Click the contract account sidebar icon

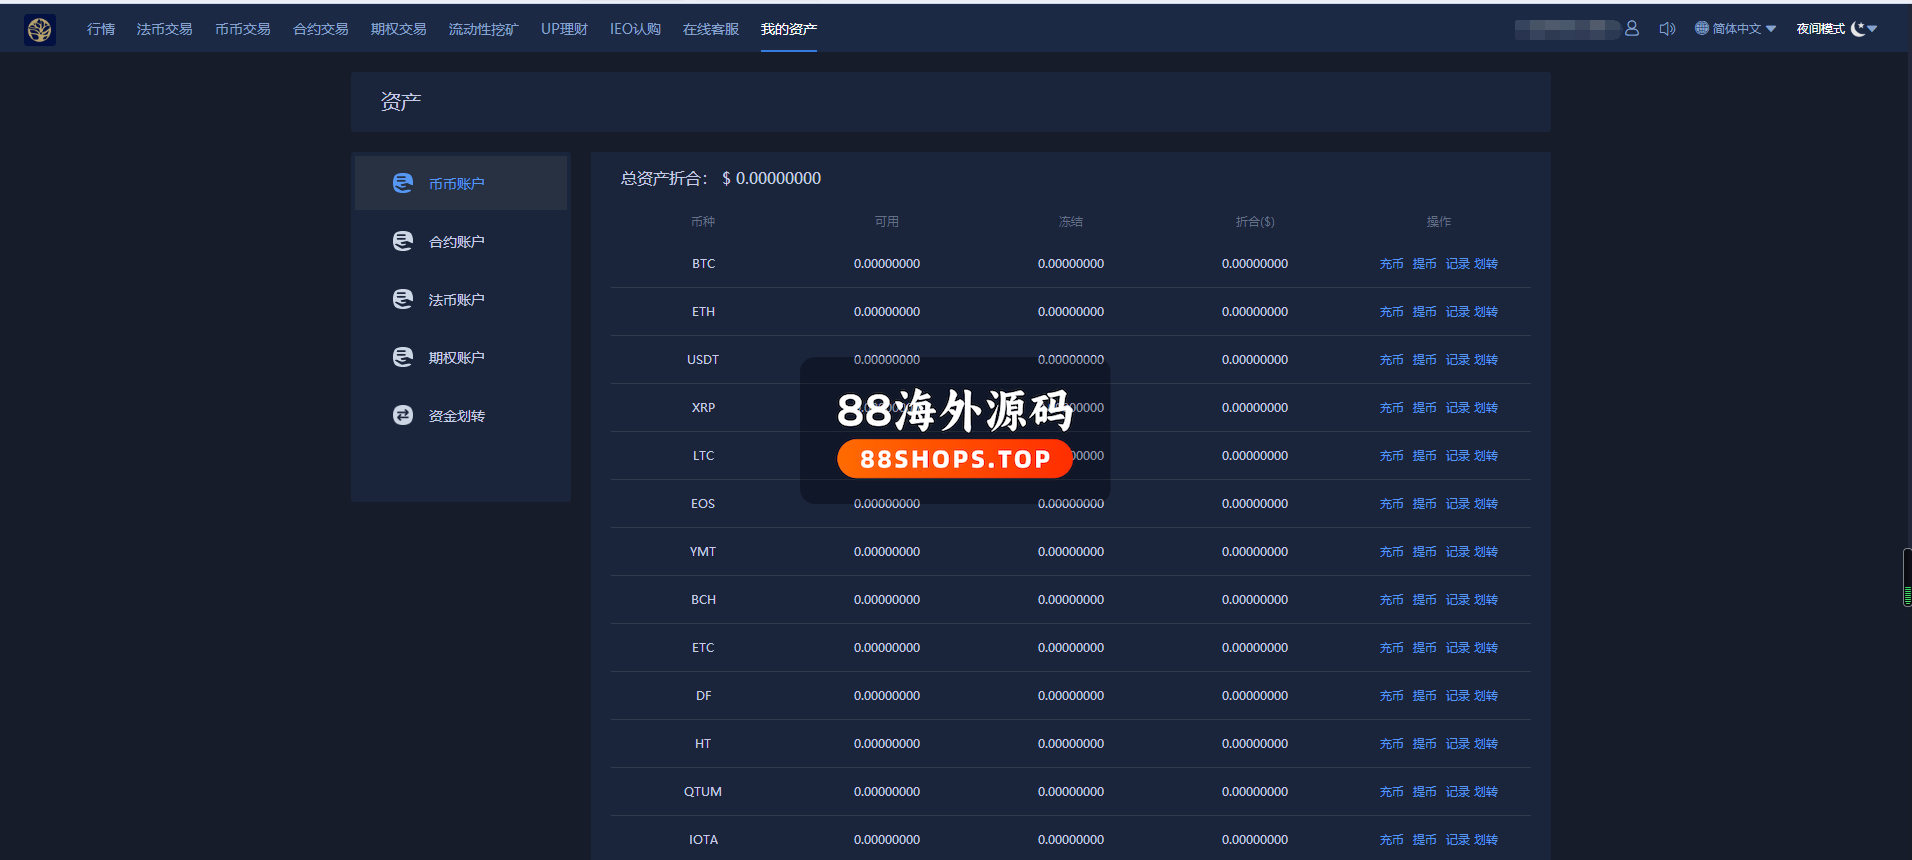click(x=403, y=241)
